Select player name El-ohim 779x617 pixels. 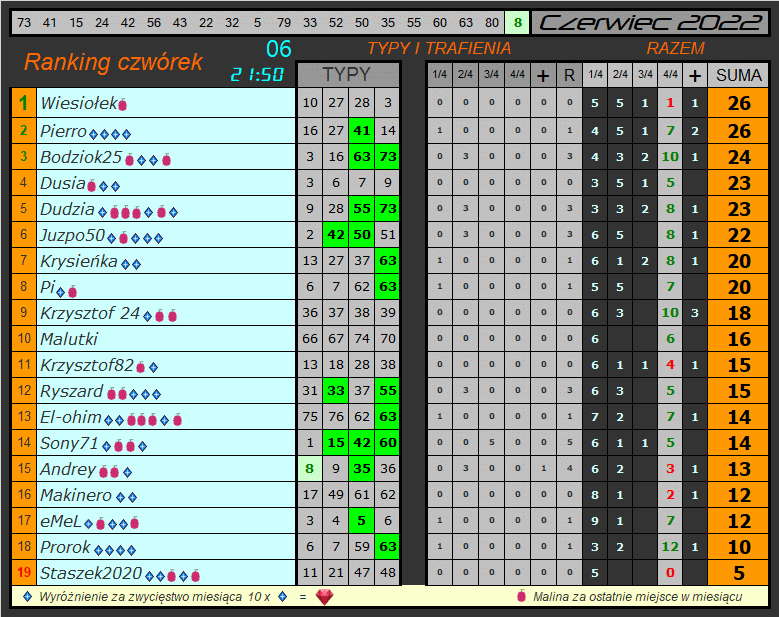pyautogui.click(x=71, y=417)
